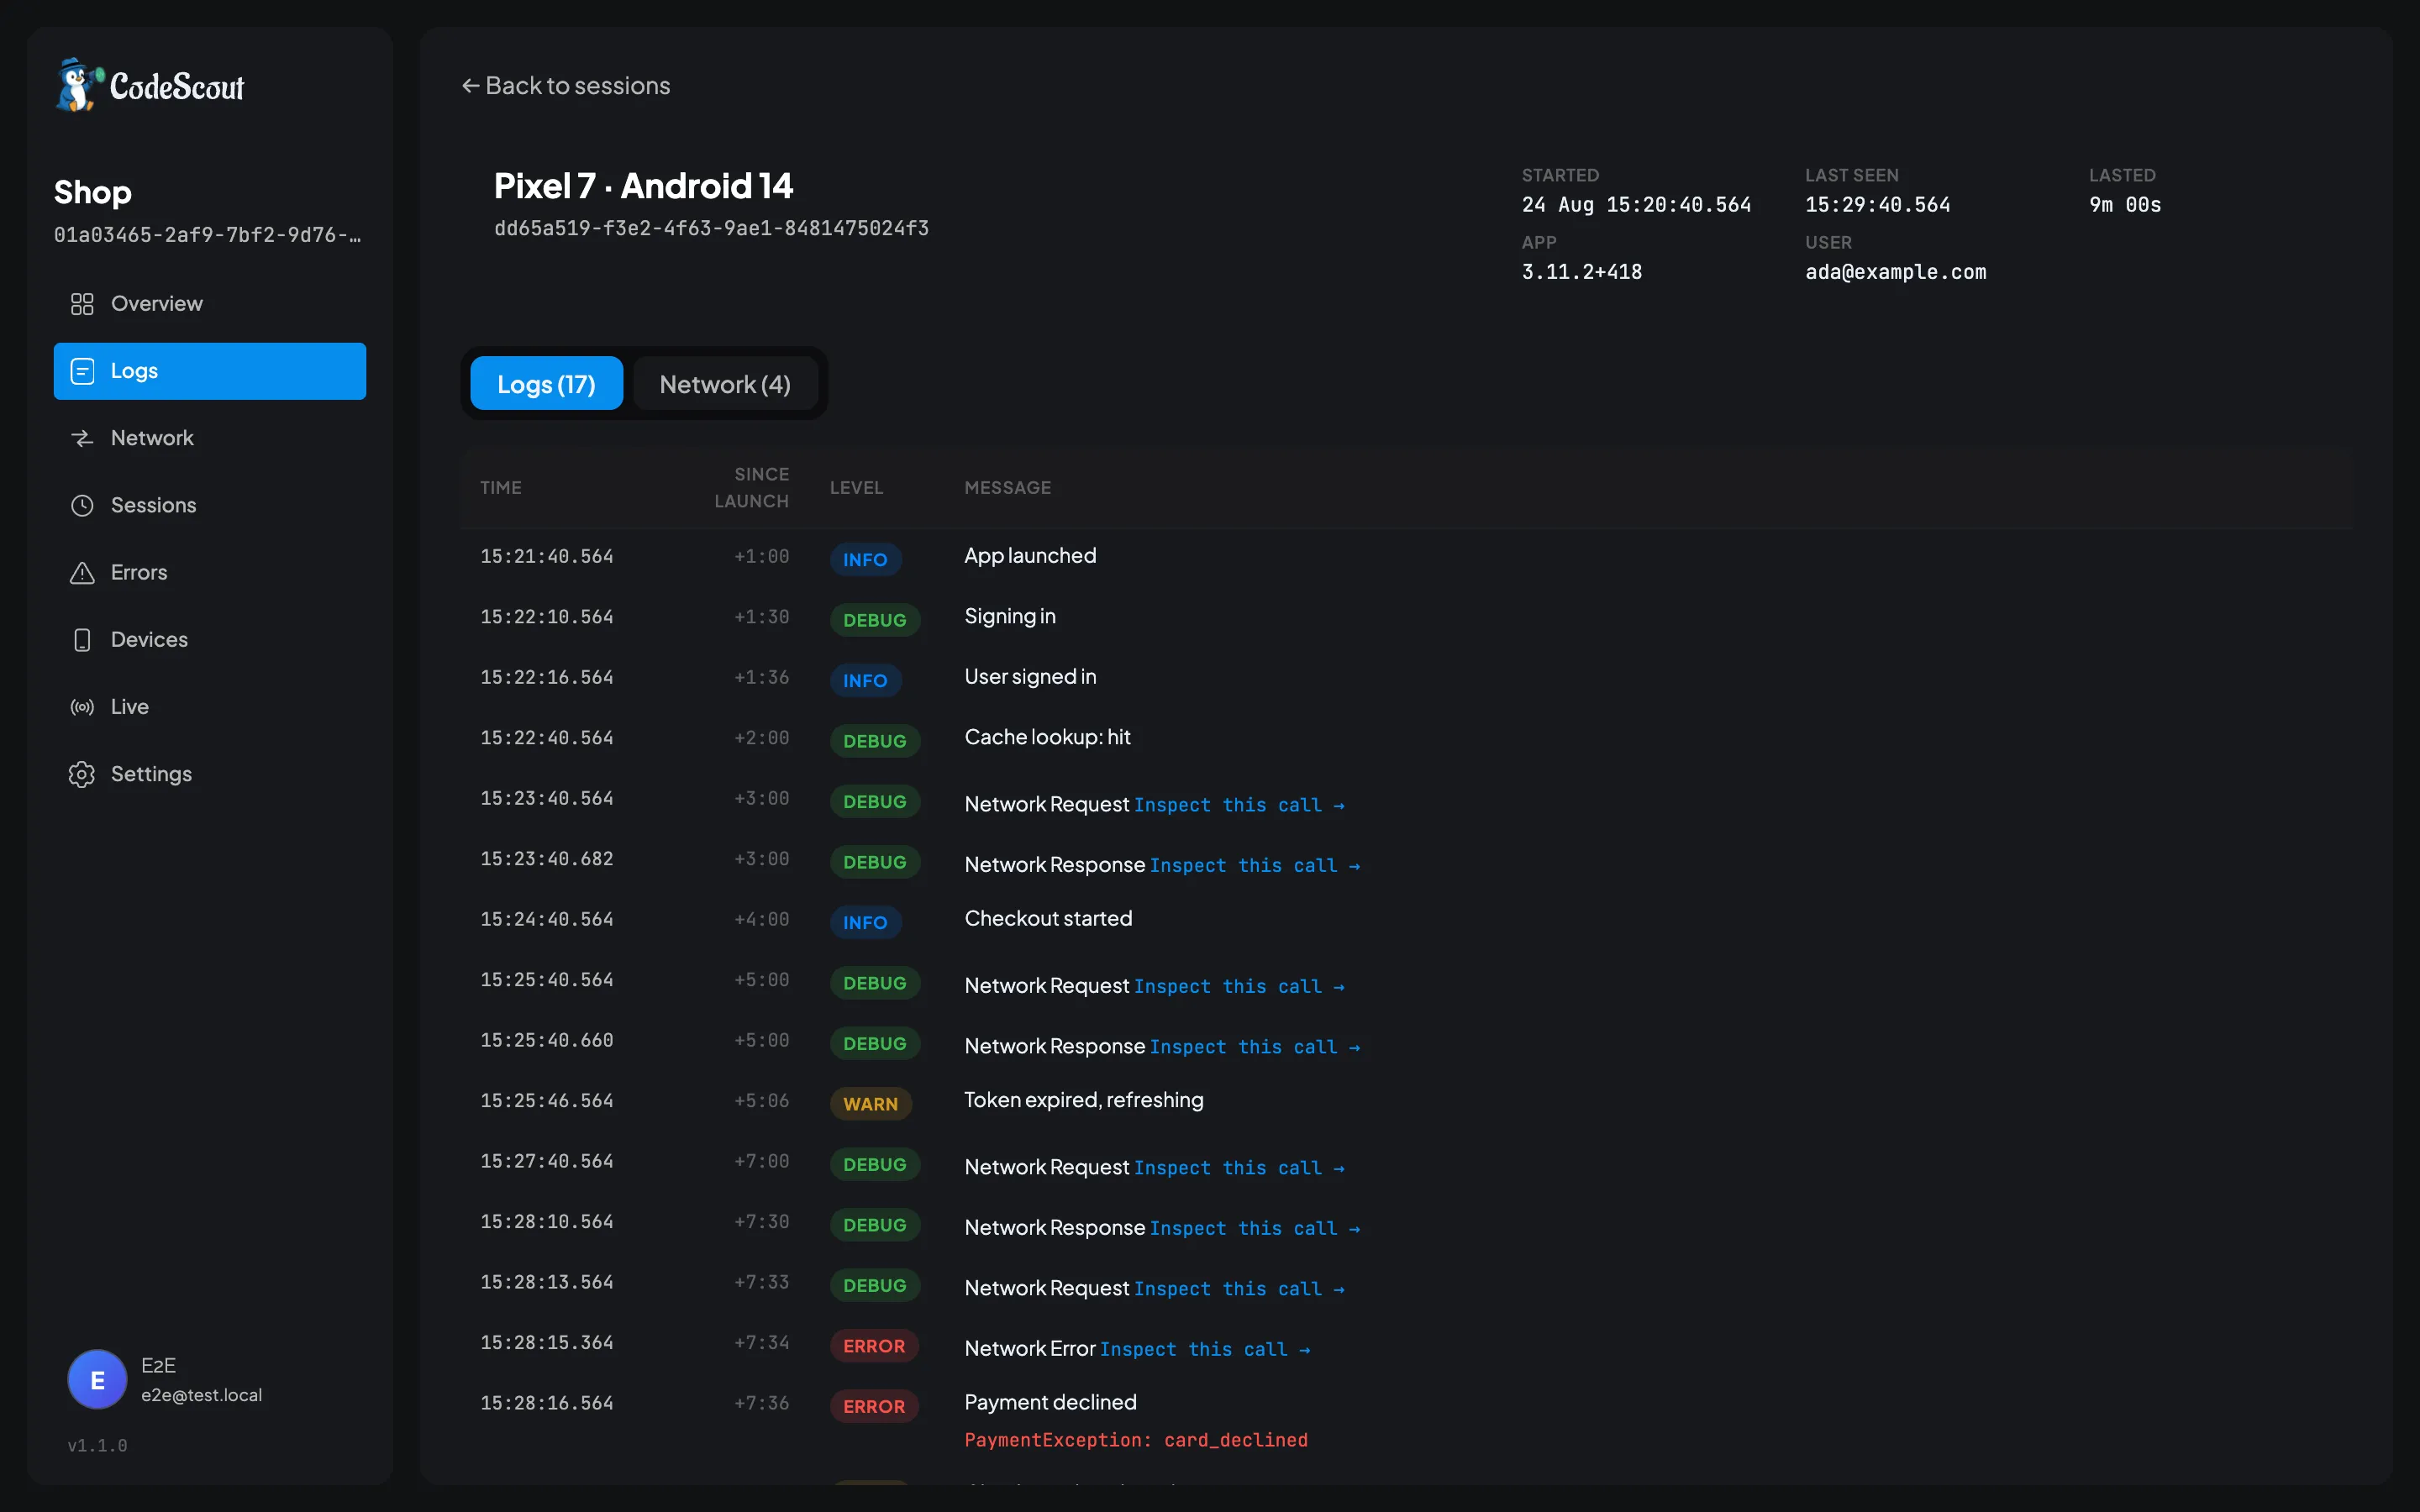
Task: Click the 'Signing in' log message
Action: (1010, 617)
